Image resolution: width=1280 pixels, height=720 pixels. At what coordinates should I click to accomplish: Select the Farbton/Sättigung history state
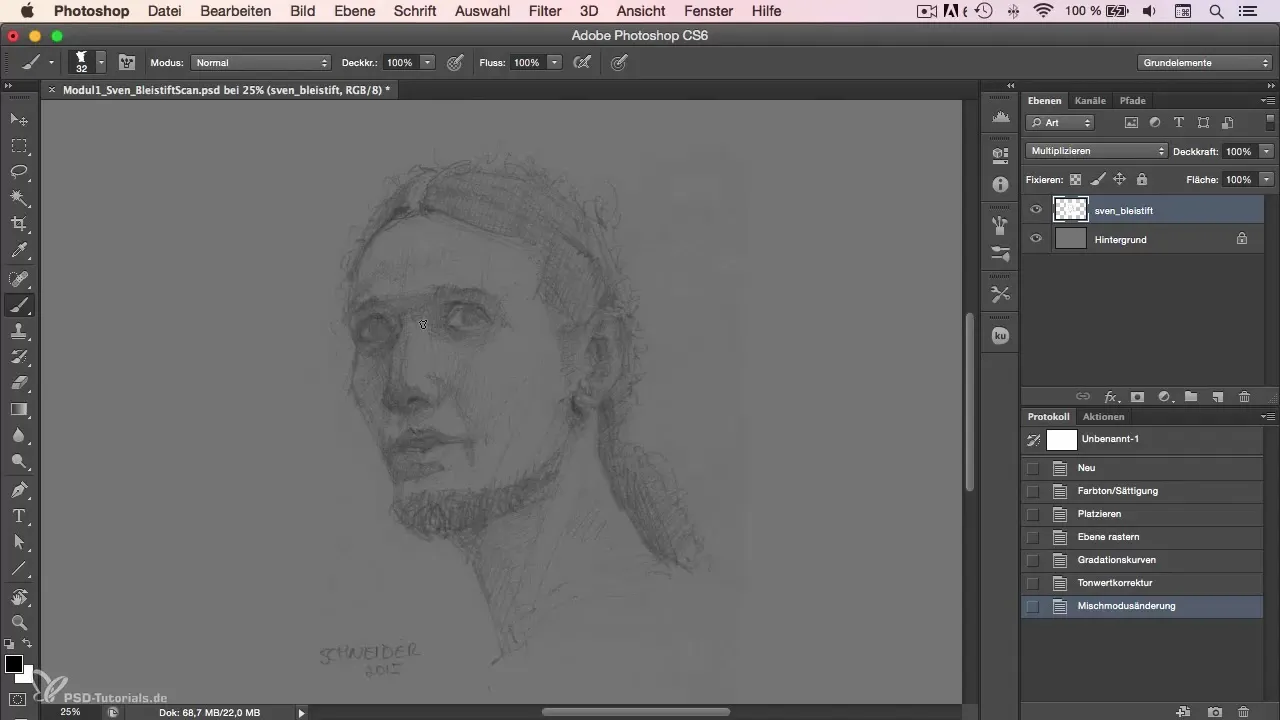(x=1142, y=491)
